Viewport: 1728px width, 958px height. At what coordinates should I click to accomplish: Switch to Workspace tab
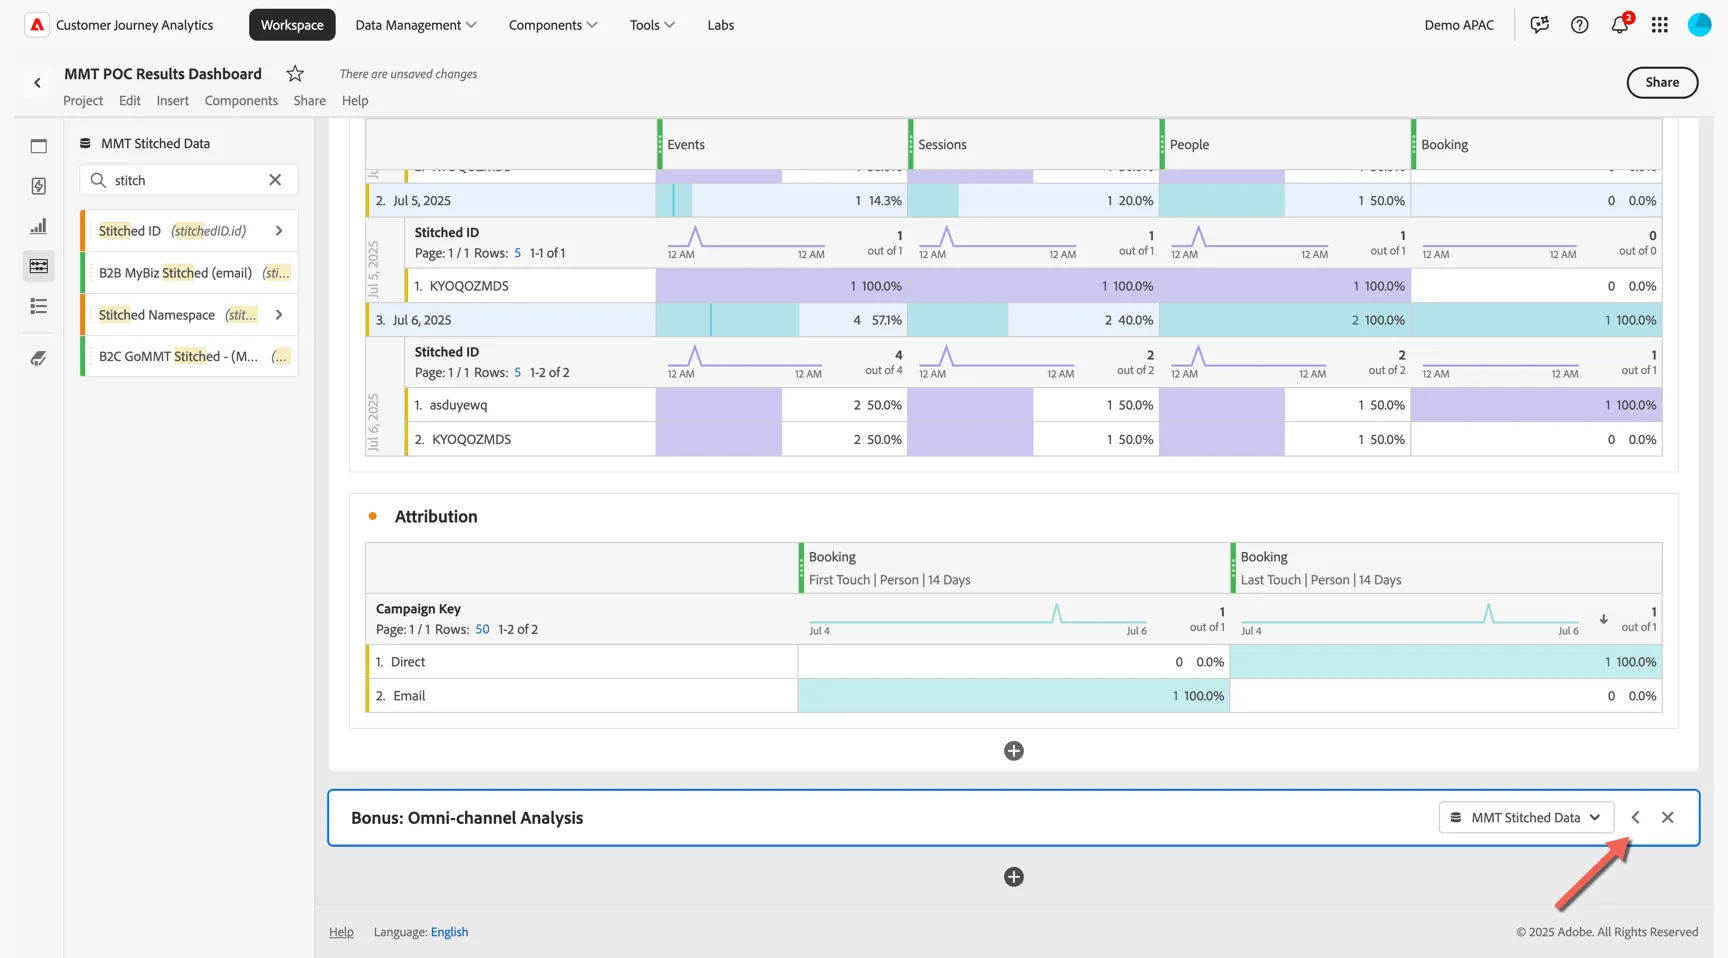pyautogui.click(x=292, y=25)
